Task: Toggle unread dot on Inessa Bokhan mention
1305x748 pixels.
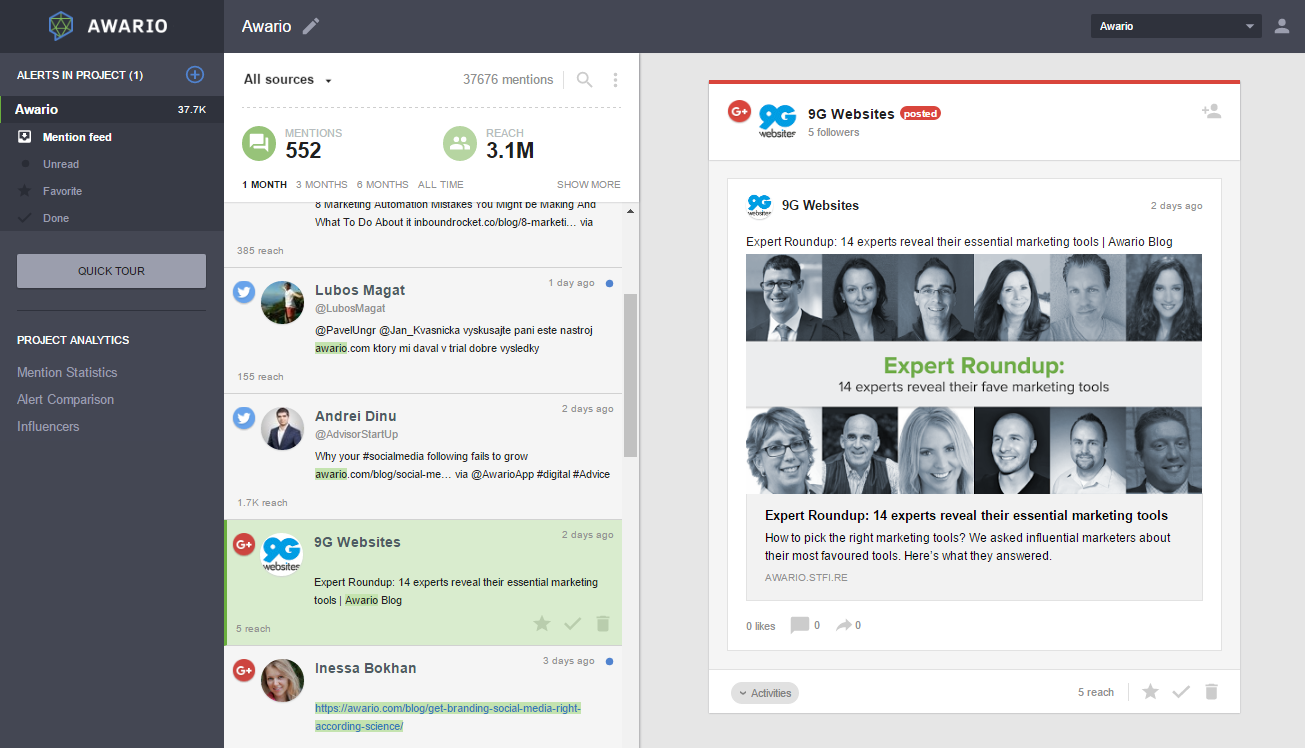Action: pyautogui.click(x=609, y=661)
